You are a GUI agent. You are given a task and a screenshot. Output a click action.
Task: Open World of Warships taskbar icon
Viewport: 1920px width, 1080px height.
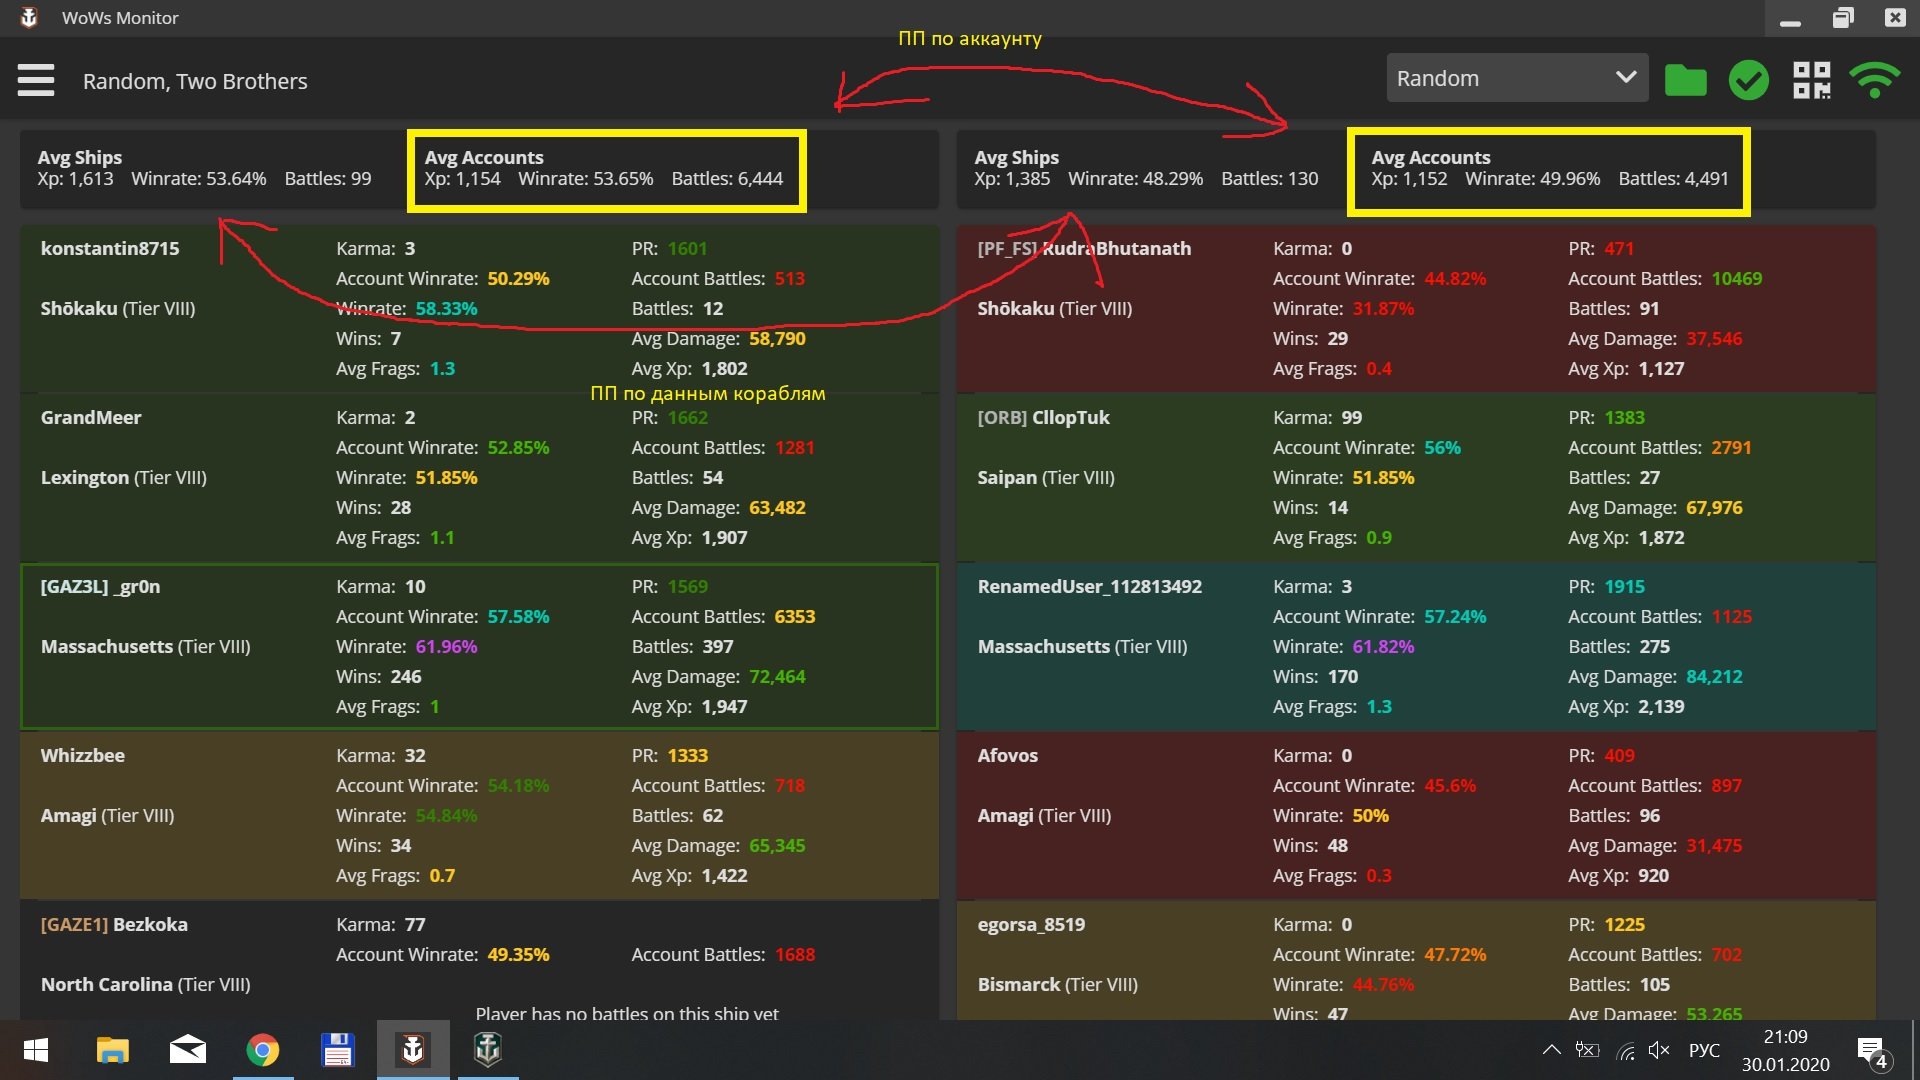pyautogui.click(x=487, y=1050)
